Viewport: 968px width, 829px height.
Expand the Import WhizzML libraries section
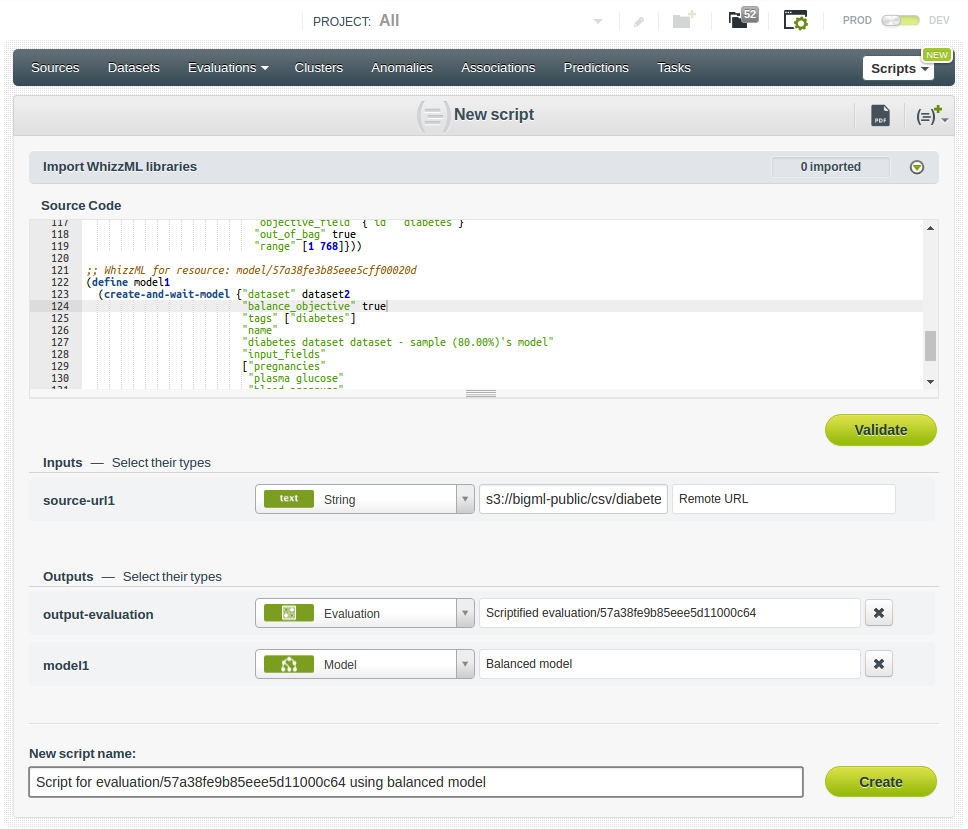[916, 167]
